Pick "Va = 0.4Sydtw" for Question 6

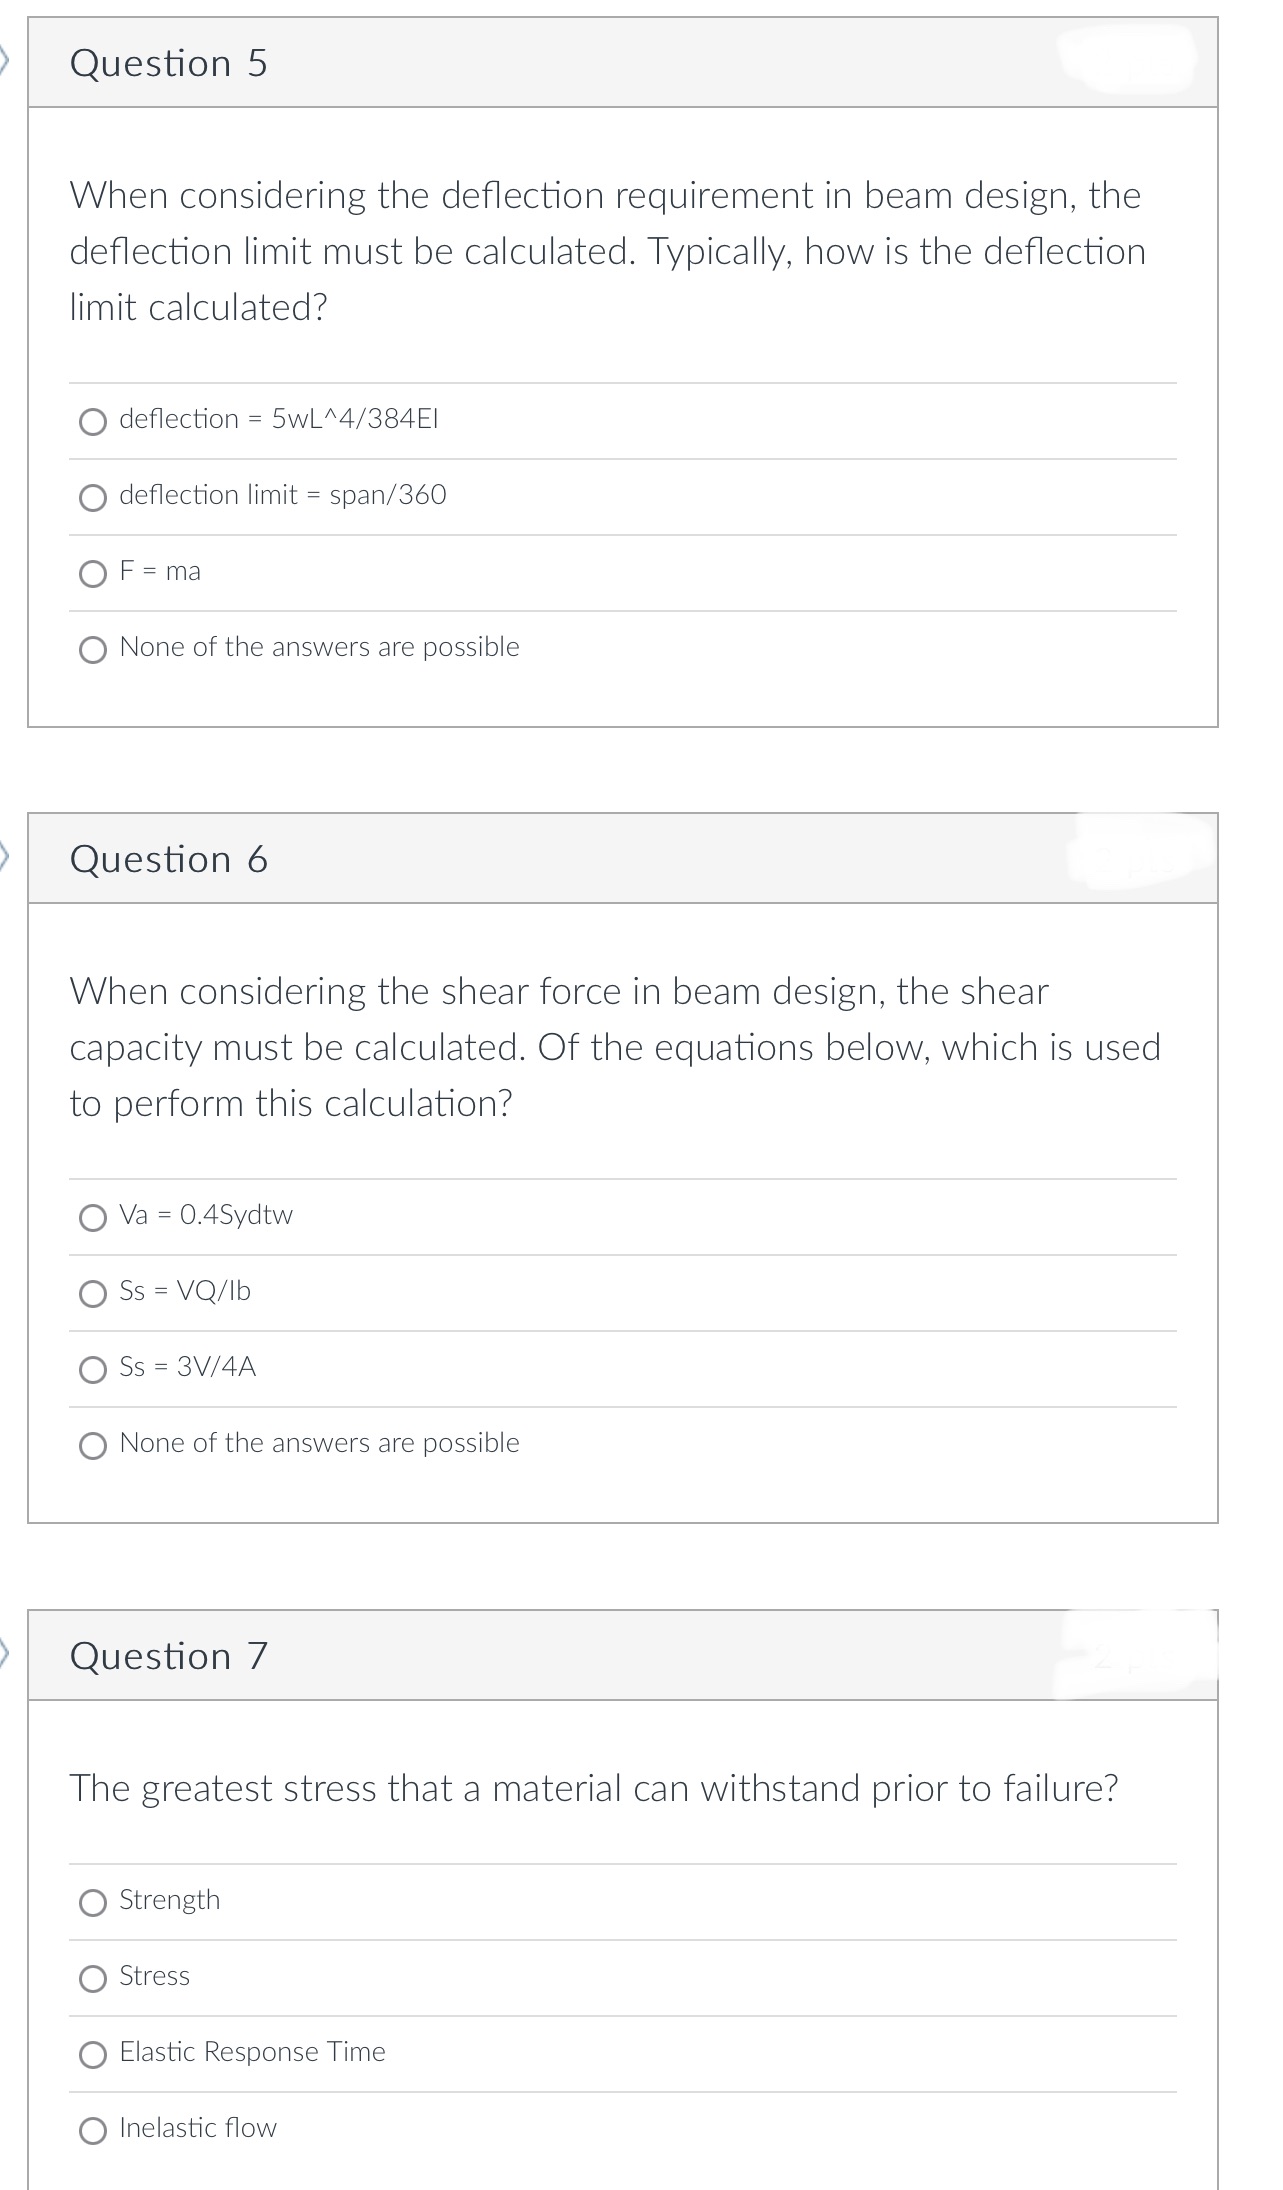tap(93, 1216)
